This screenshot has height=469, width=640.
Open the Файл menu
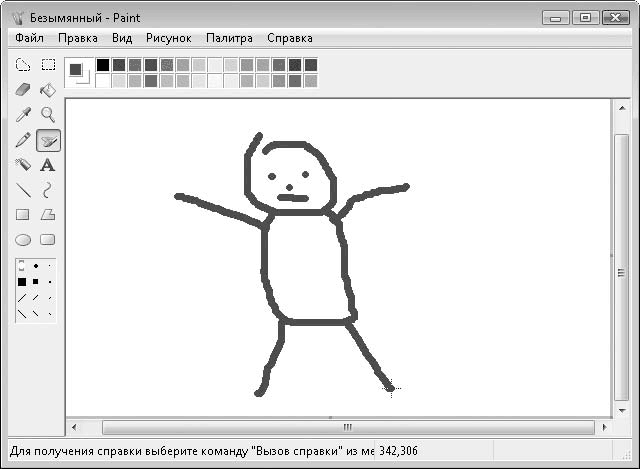[29, 38]
